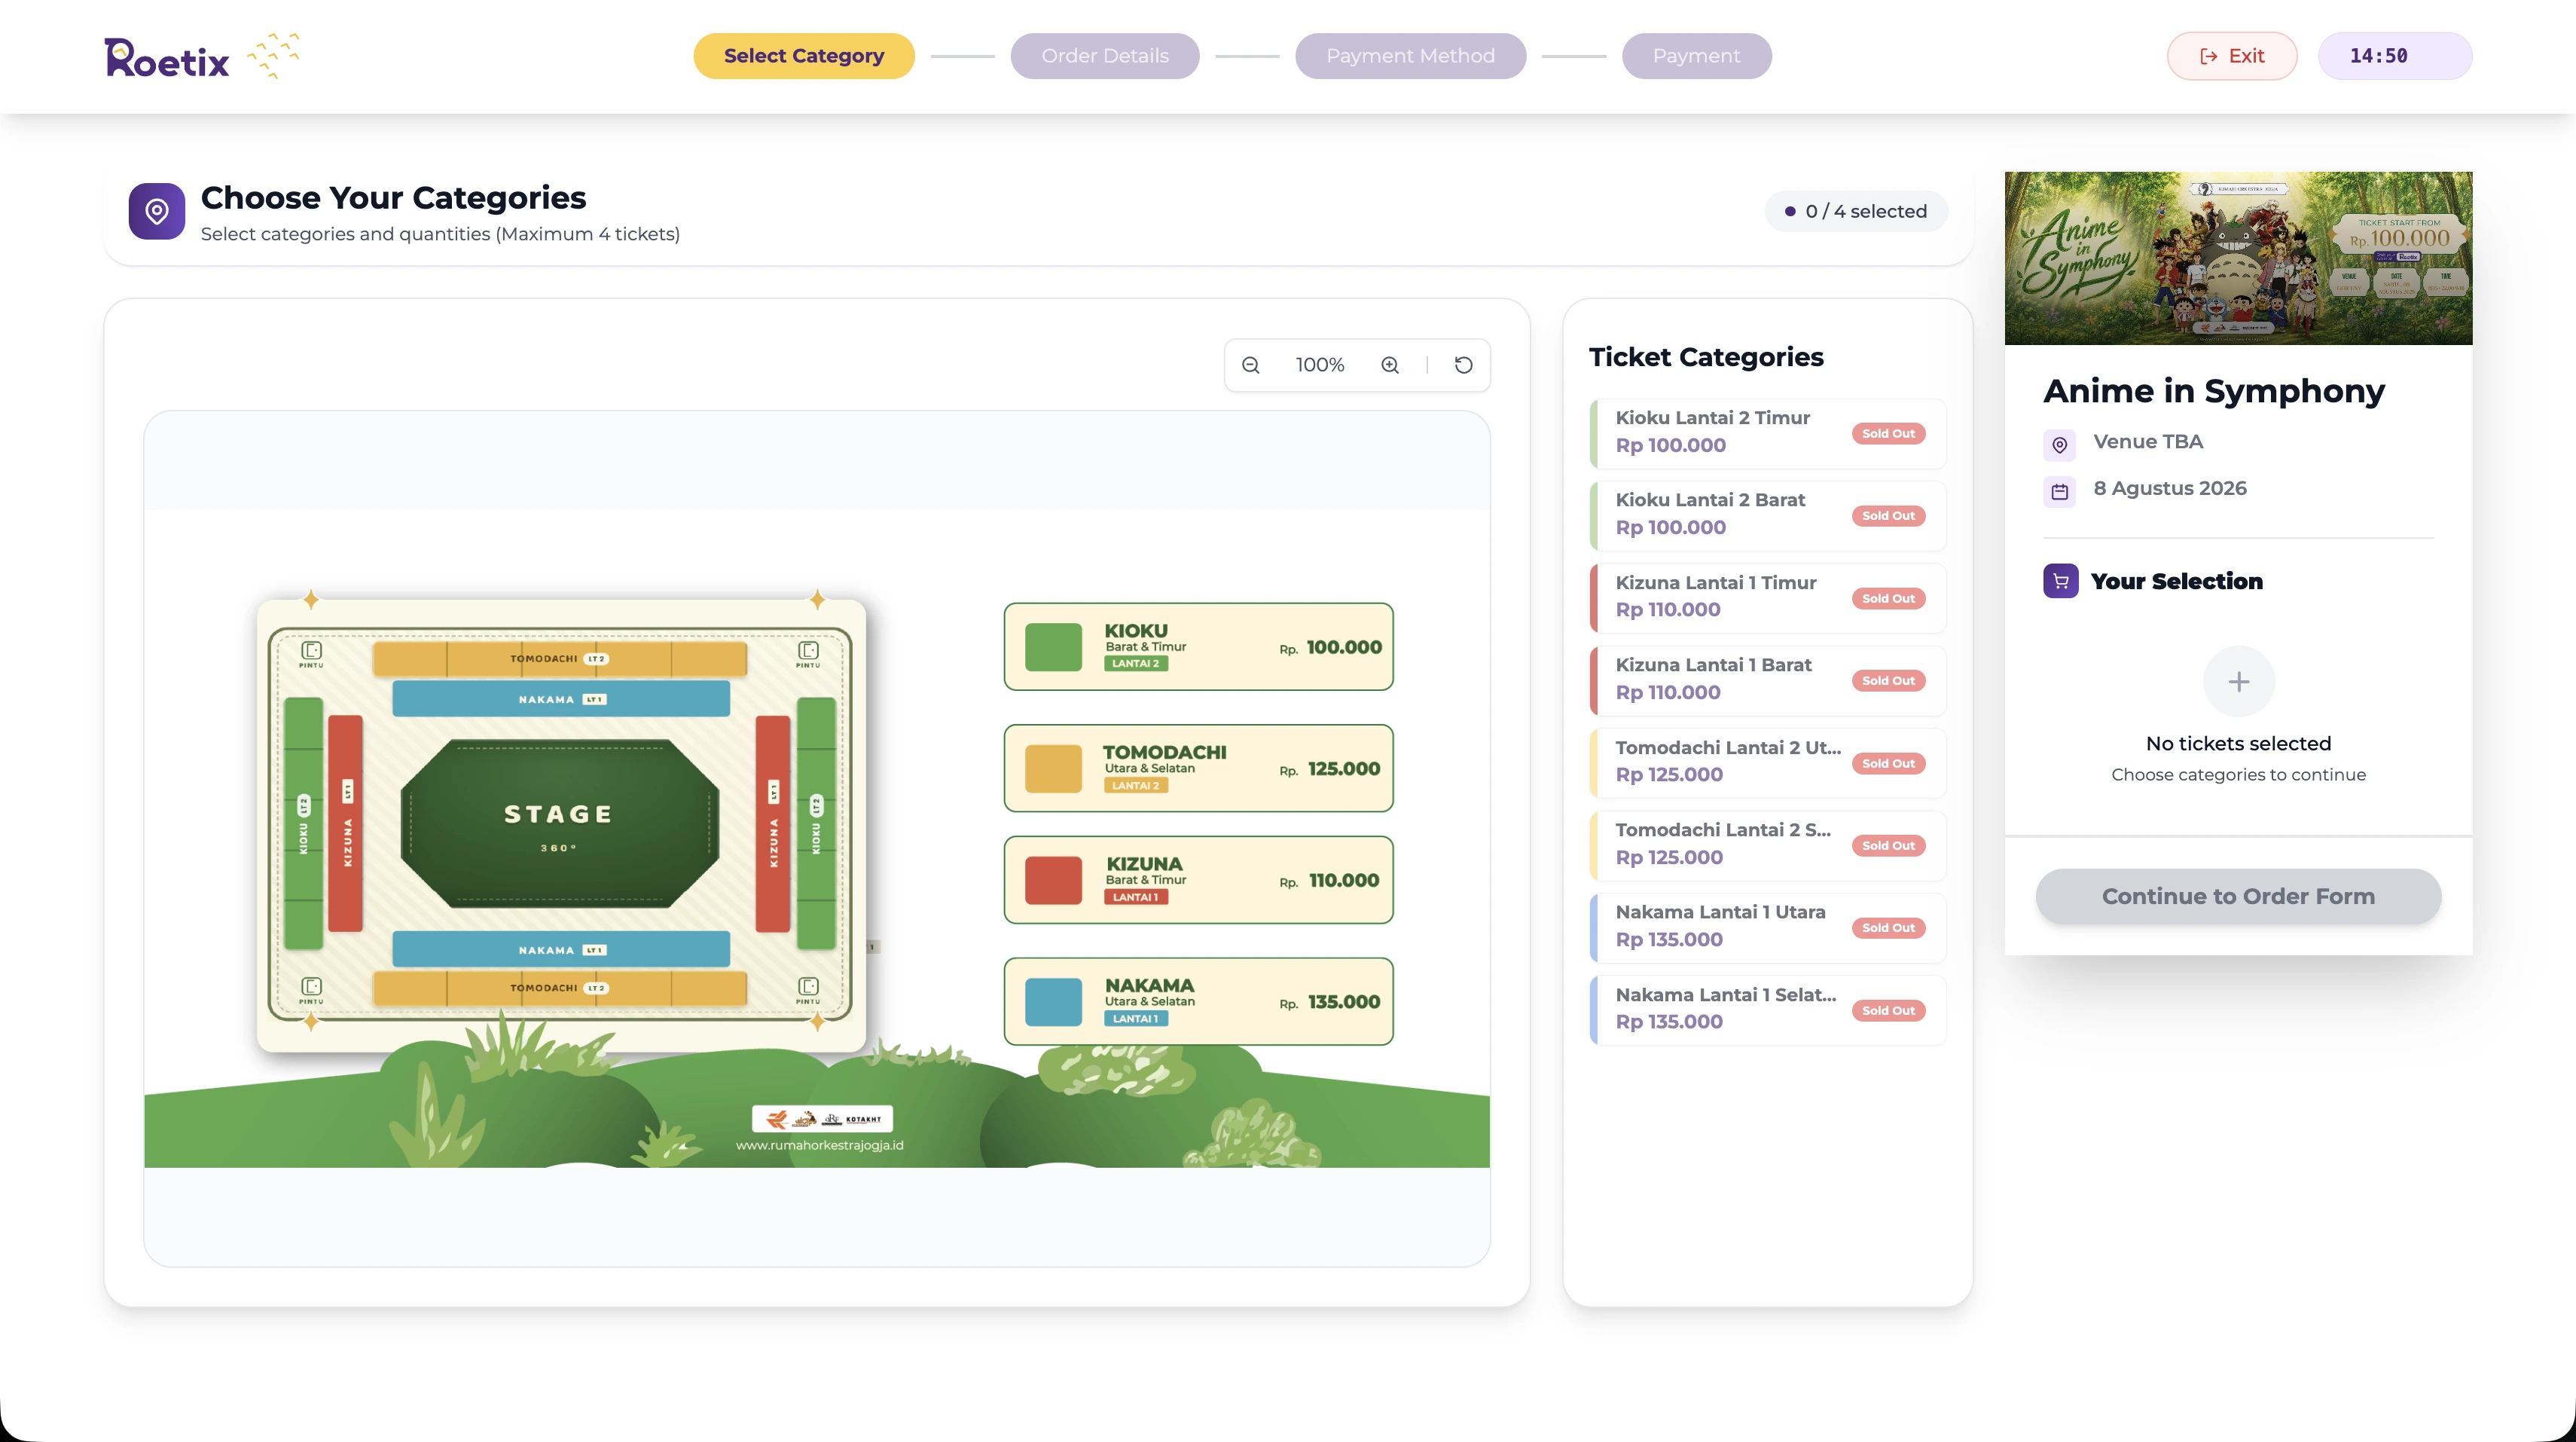Click the Anime in Symphony title
The width and height of the screenshot is (2576, 1442).
coord(2214,391)
